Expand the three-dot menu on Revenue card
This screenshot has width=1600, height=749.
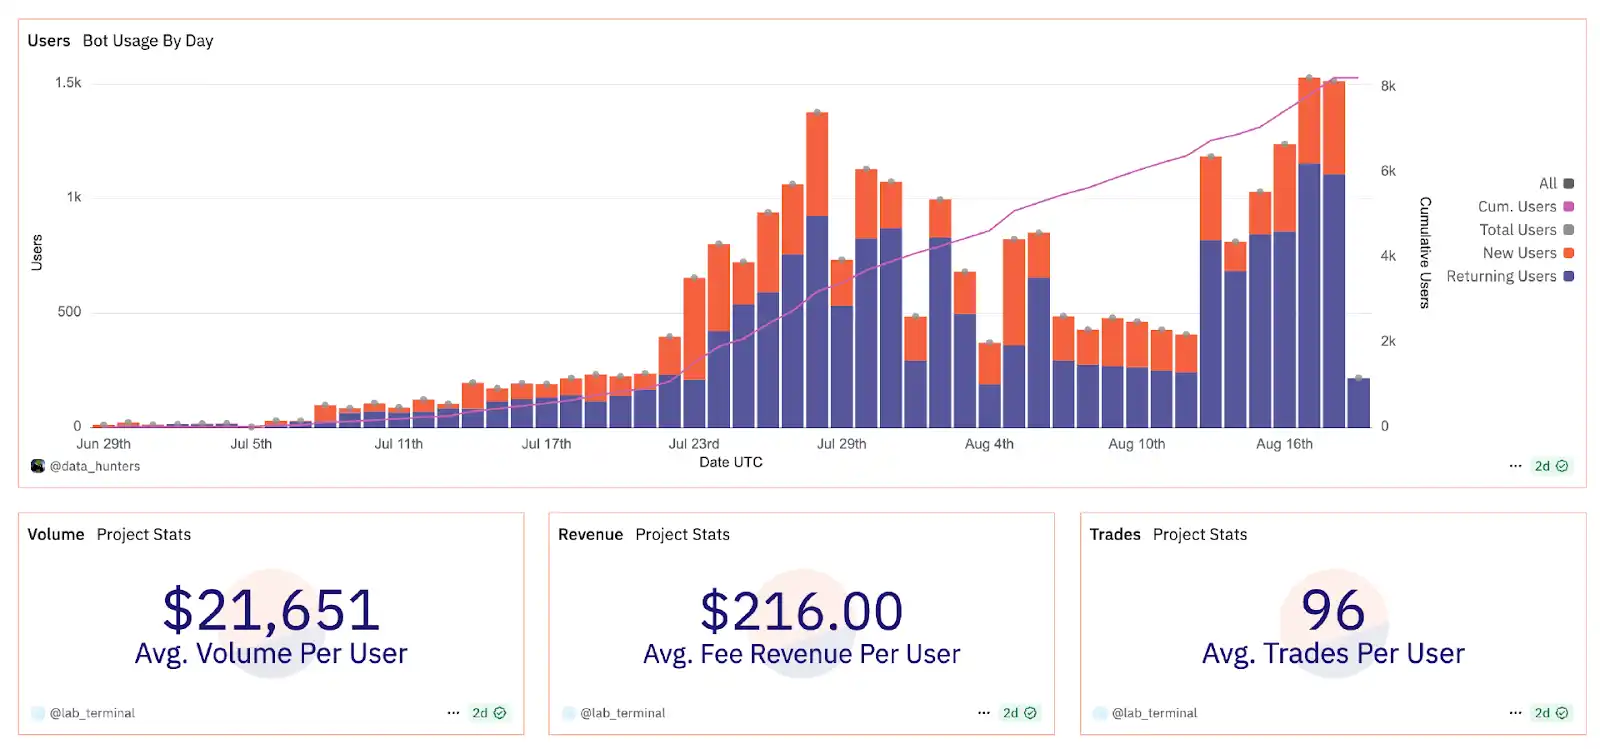[984, 713]
